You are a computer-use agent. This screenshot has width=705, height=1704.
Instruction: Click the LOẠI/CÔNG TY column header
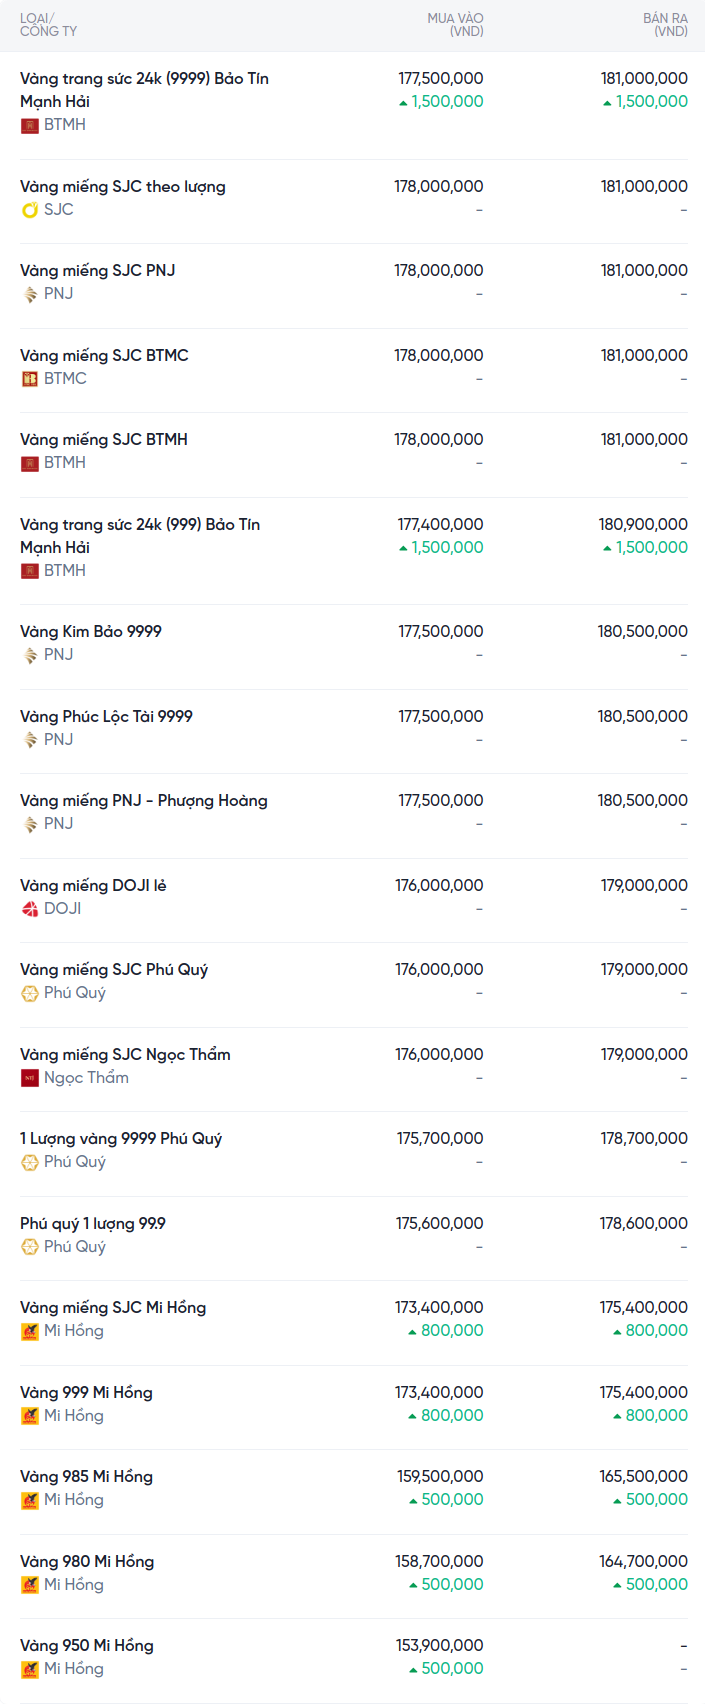point(48,25)
